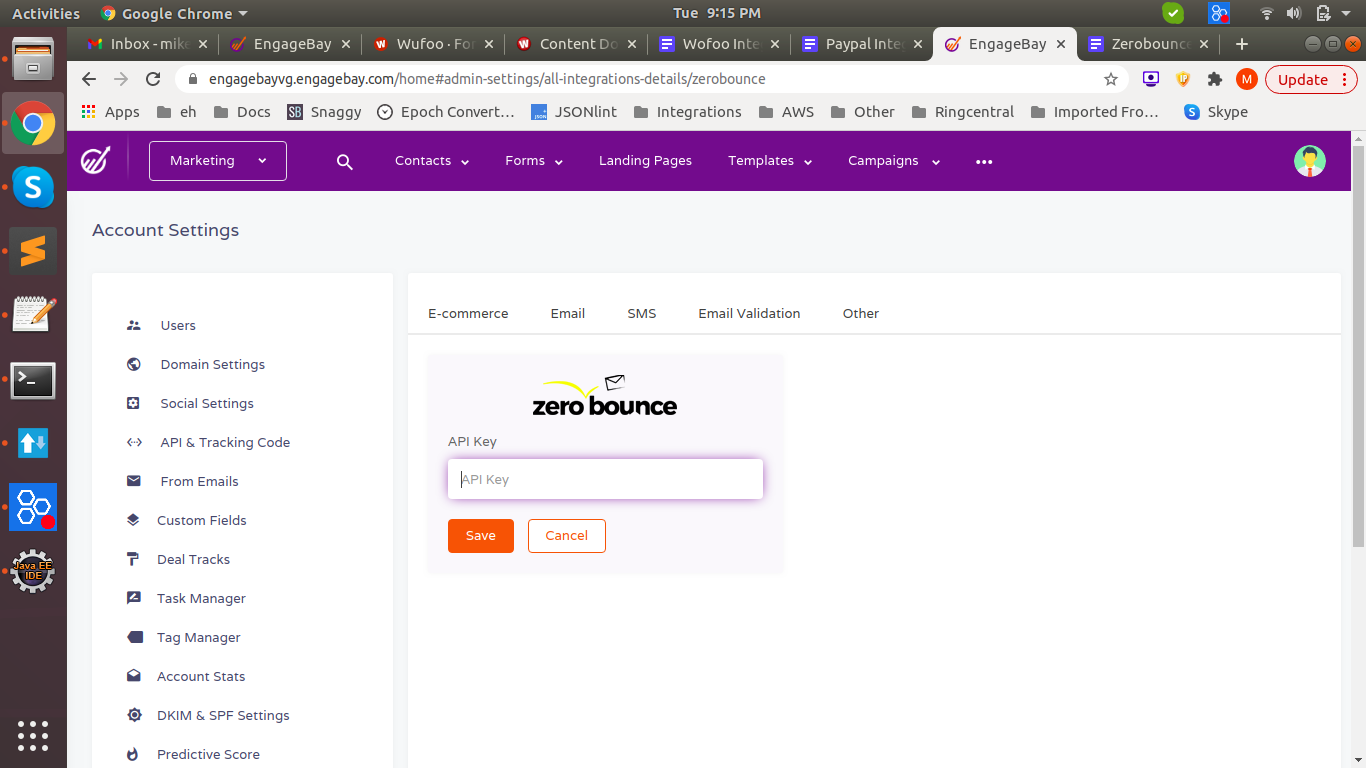This screenshot has height=768, width=1366.
Task: Open Custom Fields settings link
Action: tap(202, 520)
